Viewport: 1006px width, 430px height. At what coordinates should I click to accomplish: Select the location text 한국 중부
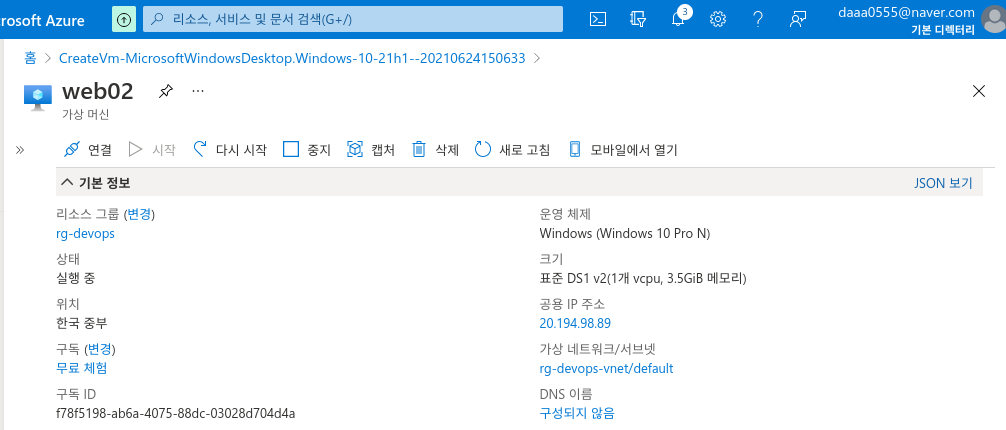82,323
